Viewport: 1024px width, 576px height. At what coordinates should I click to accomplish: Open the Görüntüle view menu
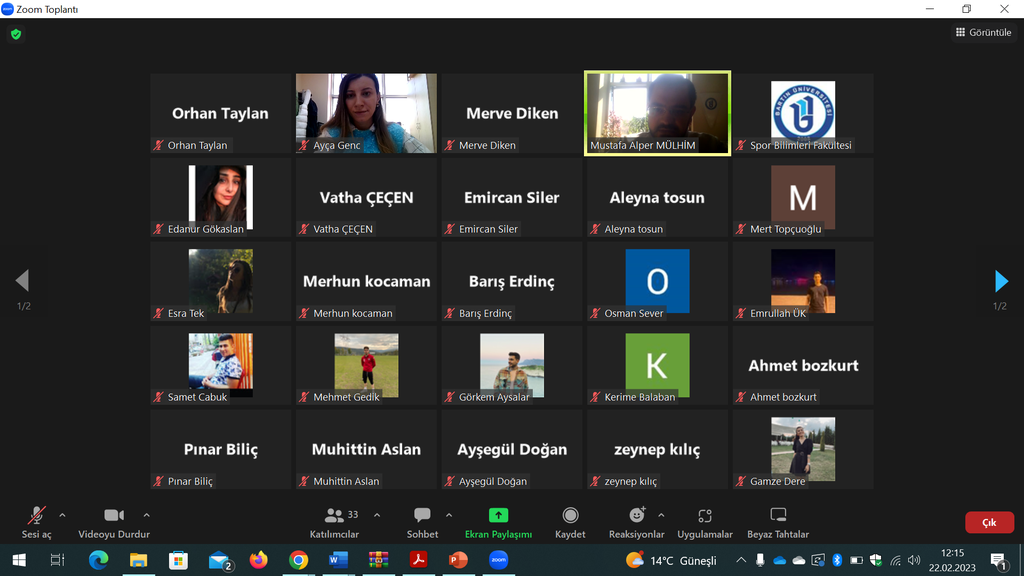click(983, 33)
